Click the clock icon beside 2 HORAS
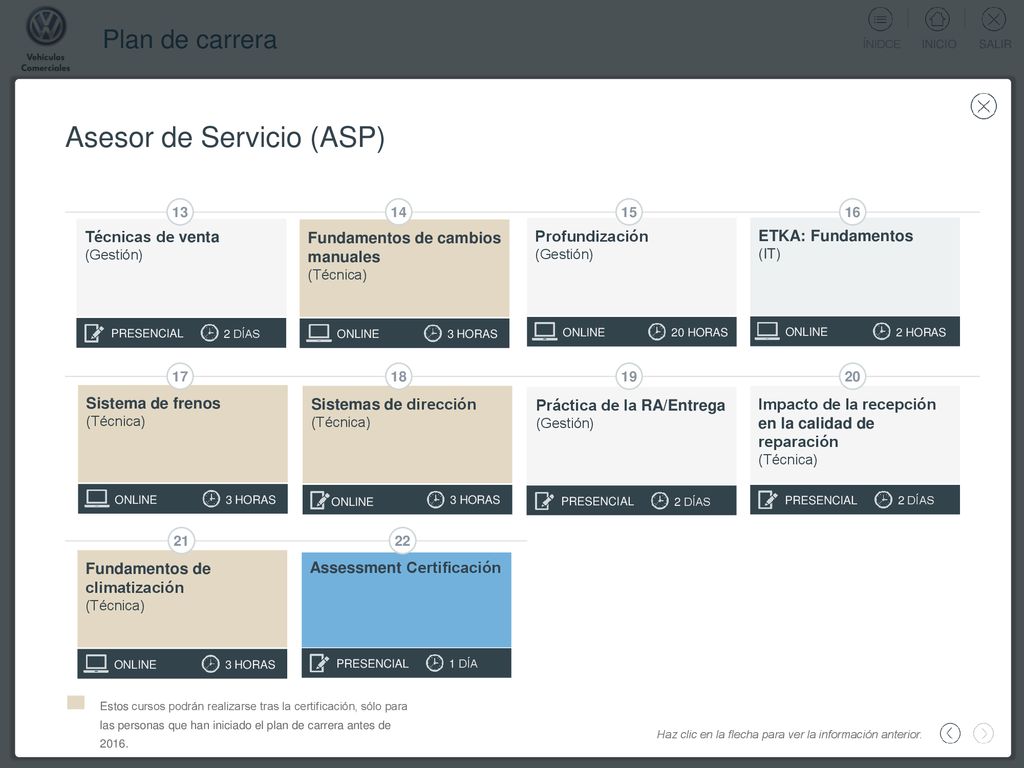 881,331
